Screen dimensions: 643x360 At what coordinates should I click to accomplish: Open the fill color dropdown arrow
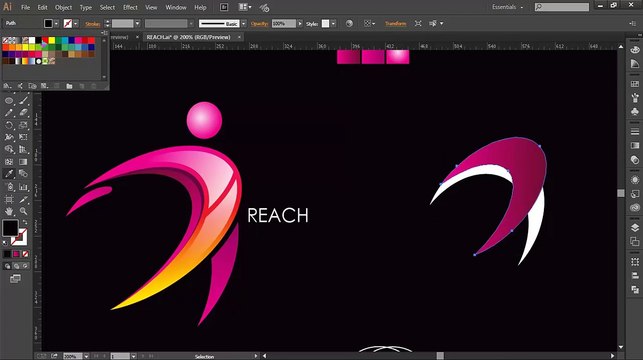56,23
